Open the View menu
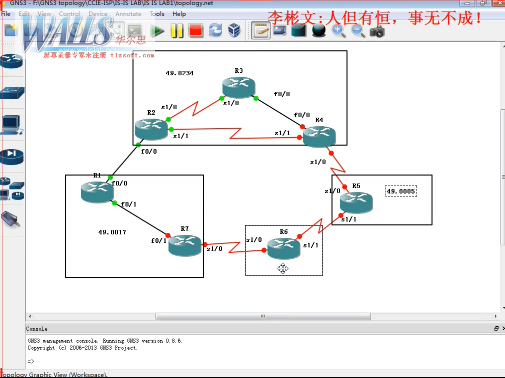The width and height of the screenshot is (505, 378). pyautogui.click(x=44, y=14)
